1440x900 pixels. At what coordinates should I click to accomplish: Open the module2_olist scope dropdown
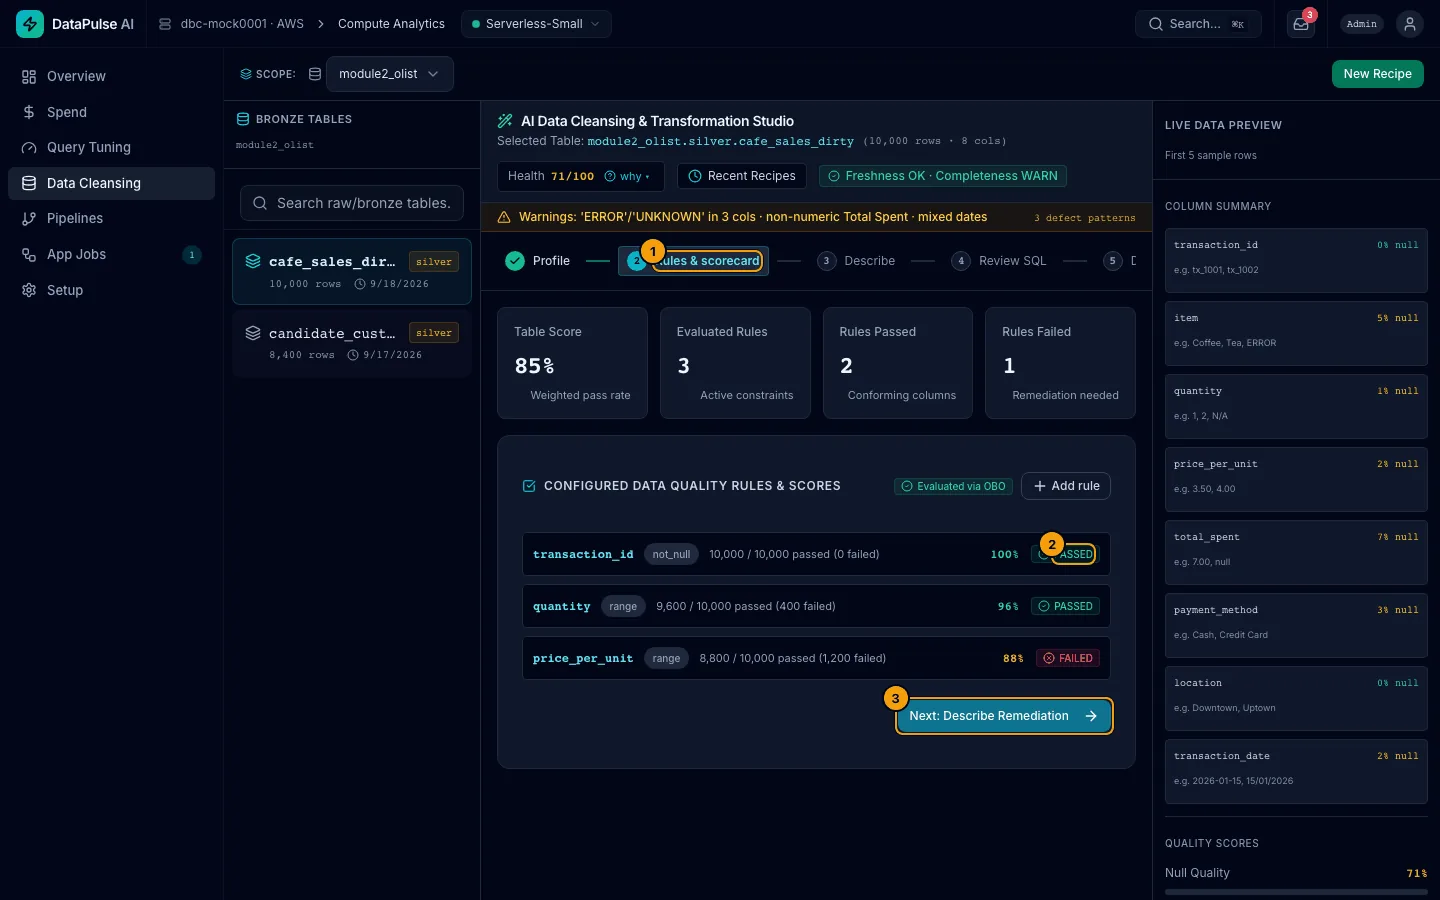pos(389,74)
